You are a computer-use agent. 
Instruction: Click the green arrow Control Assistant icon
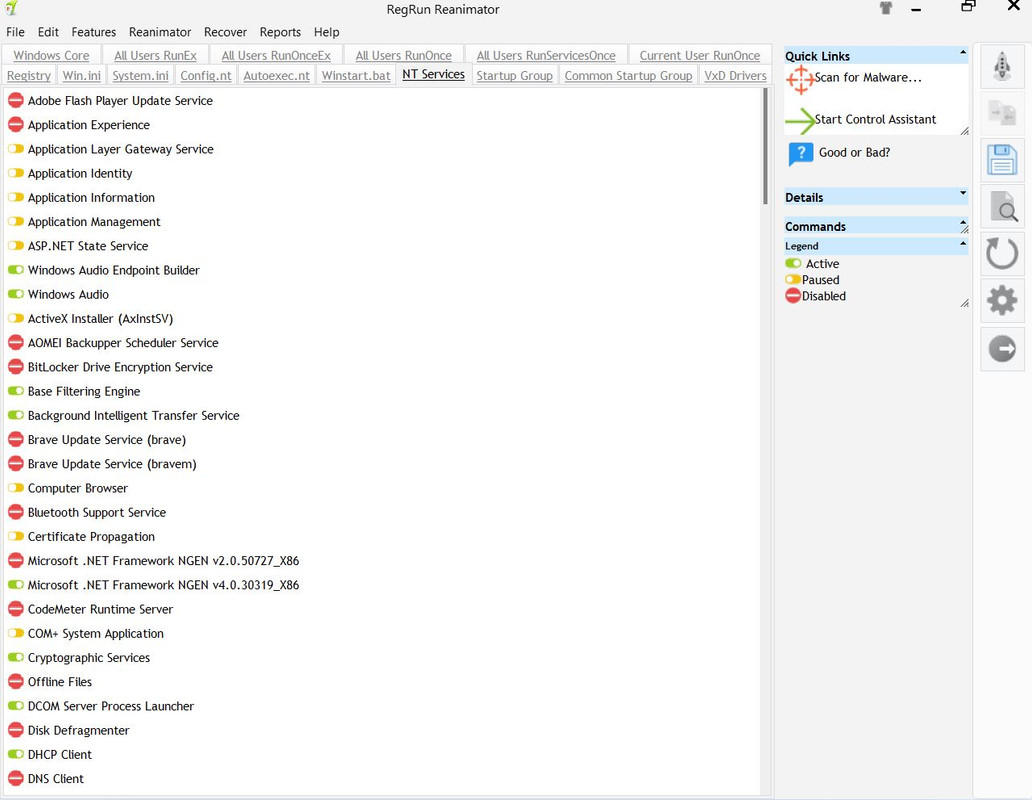coord(800,121)
